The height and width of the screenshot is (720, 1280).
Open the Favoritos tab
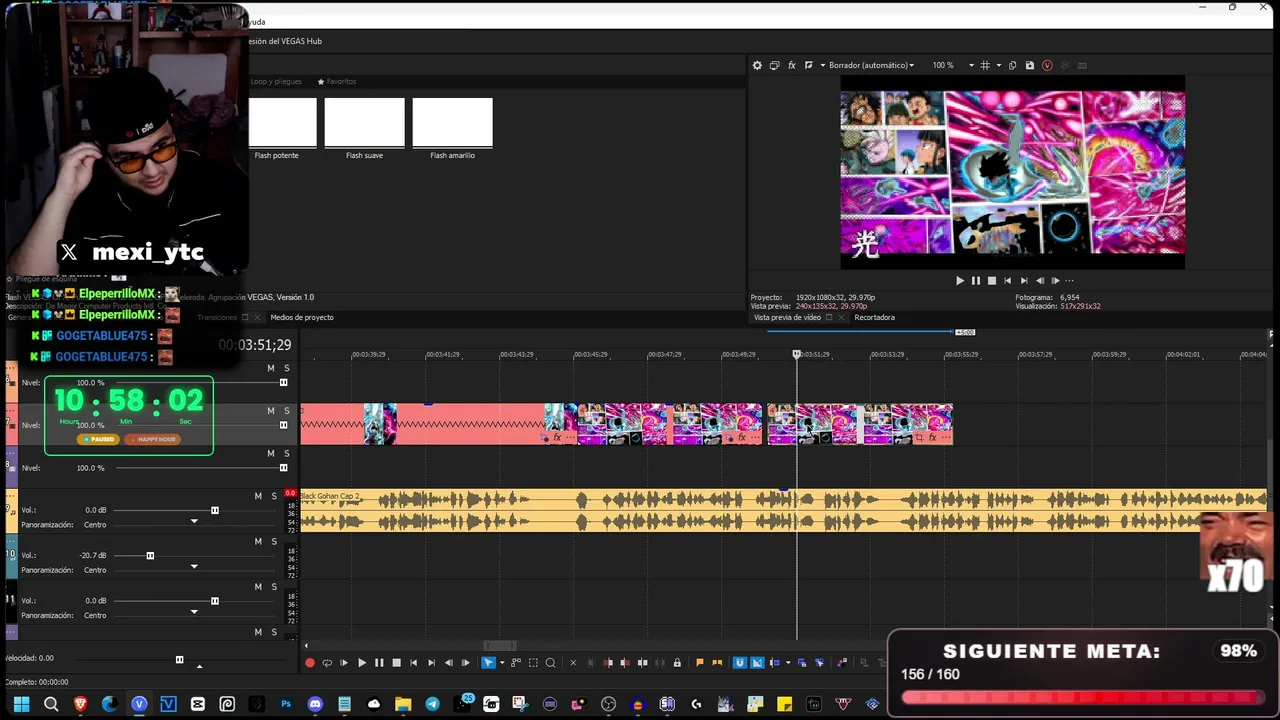point(337,81)
